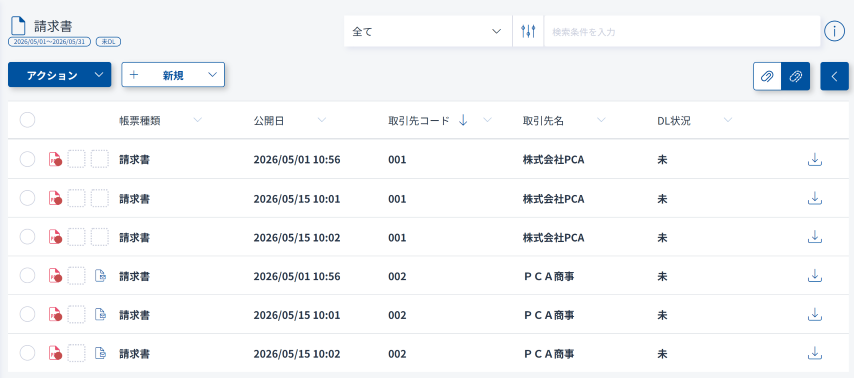Click the 請求書 document icon in header
The height and width of the screenshot is (378, 854).
point(19,26)
